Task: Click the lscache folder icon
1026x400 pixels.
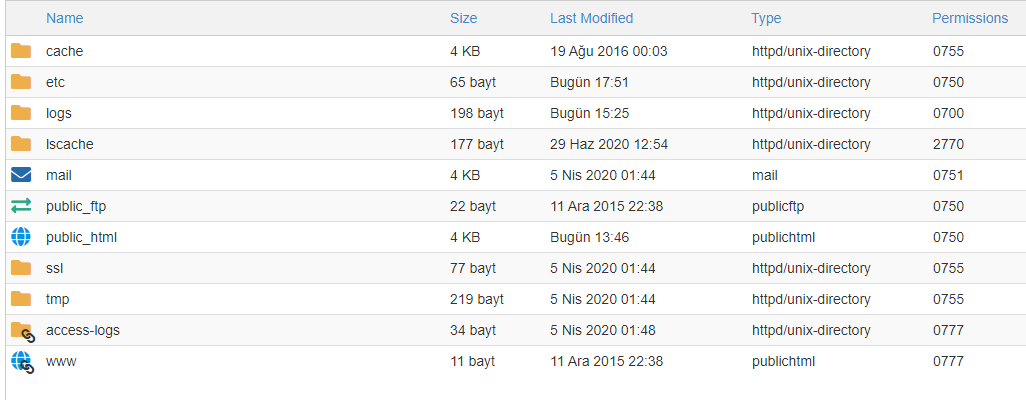Action: (21, 144)
